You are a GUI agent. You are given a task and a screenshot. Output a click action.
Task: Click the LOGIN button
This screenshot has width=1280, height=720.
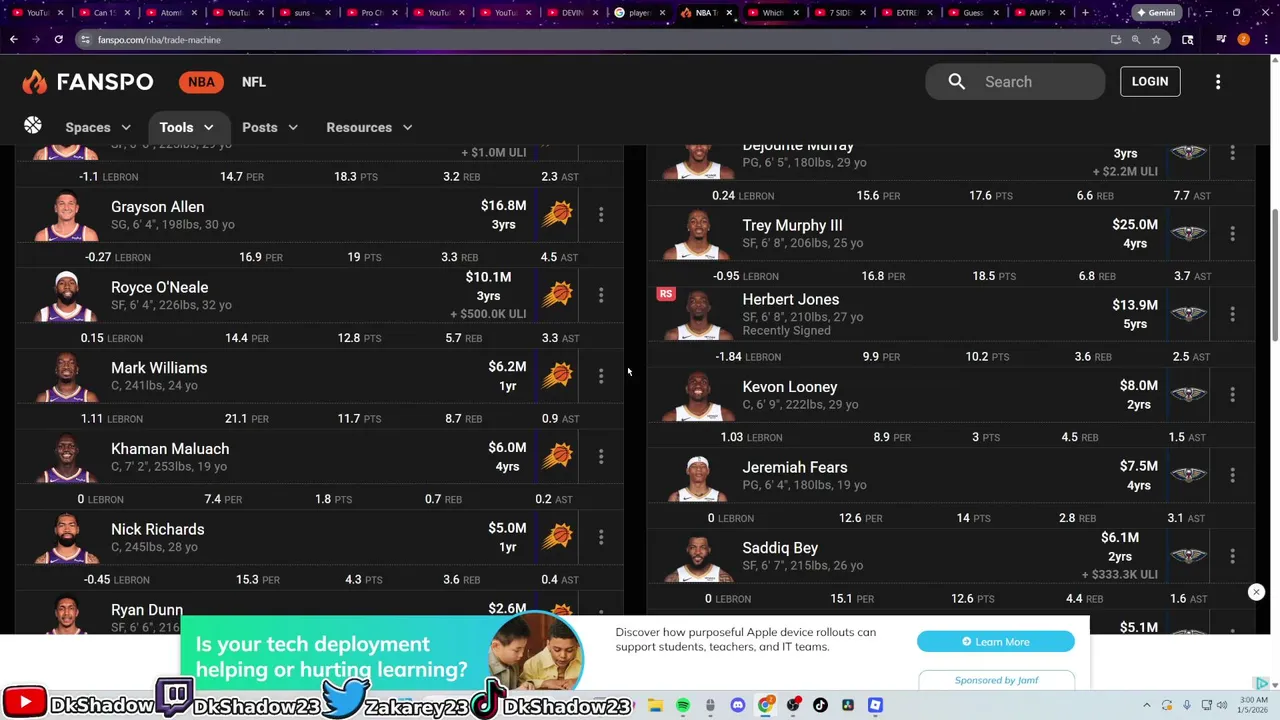[x=1150, y=82]
